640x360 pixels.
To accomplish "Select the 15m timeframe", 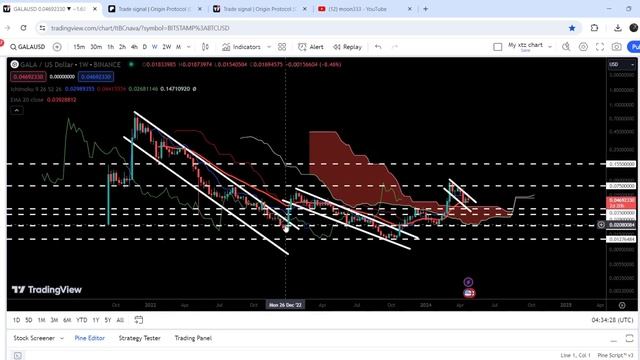I will [x=79, y=47].
